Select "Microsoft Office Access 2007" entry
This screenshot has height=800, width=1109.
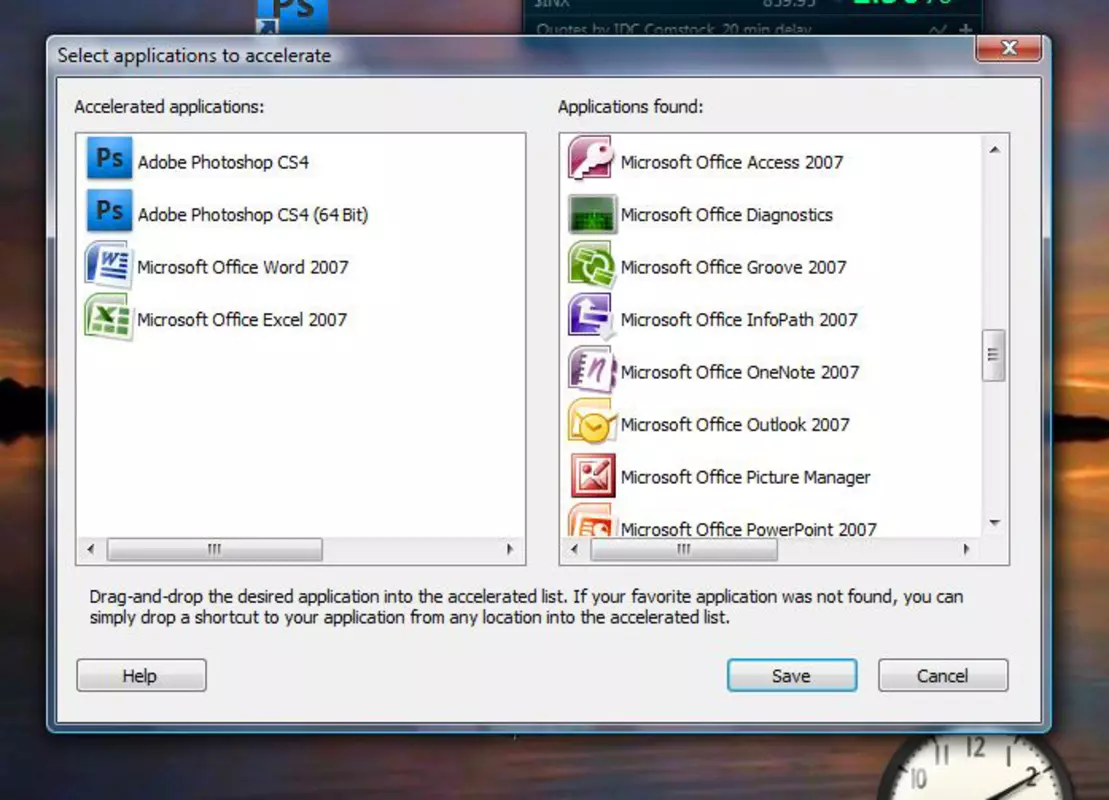point(731,162)
